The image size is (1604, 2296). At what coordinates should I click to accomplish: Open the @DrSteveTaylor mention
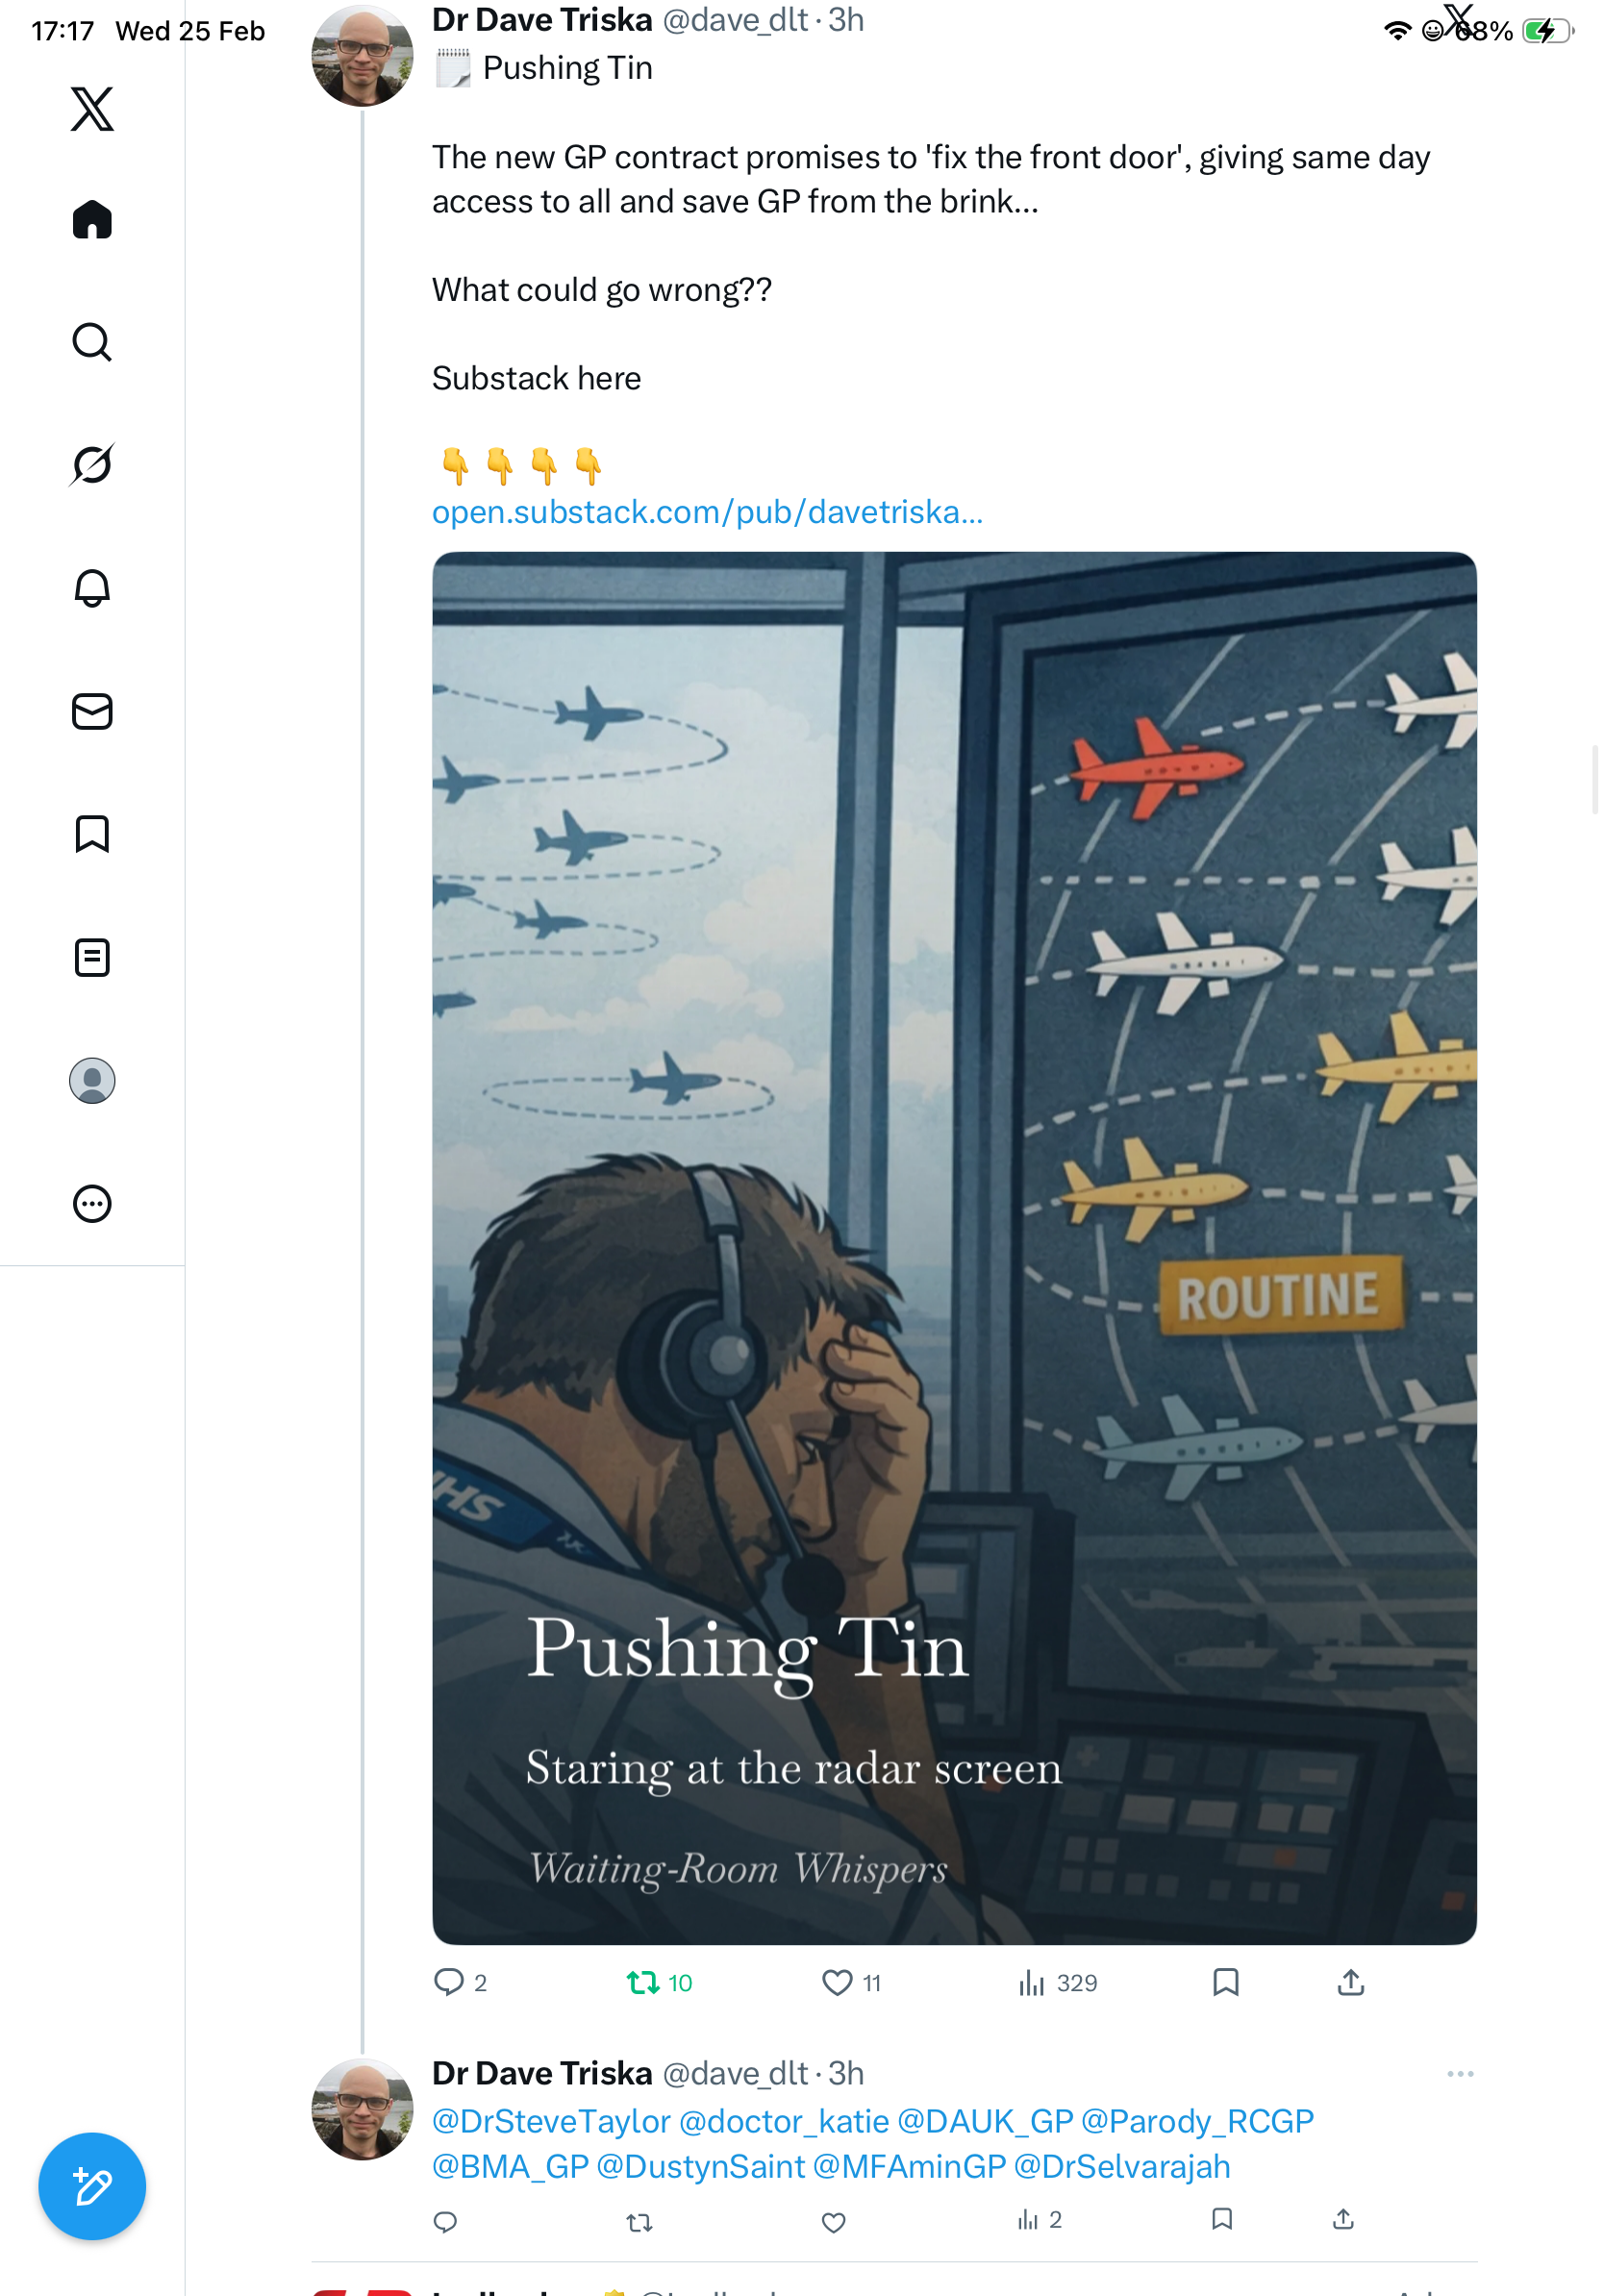pos(551,2121)
